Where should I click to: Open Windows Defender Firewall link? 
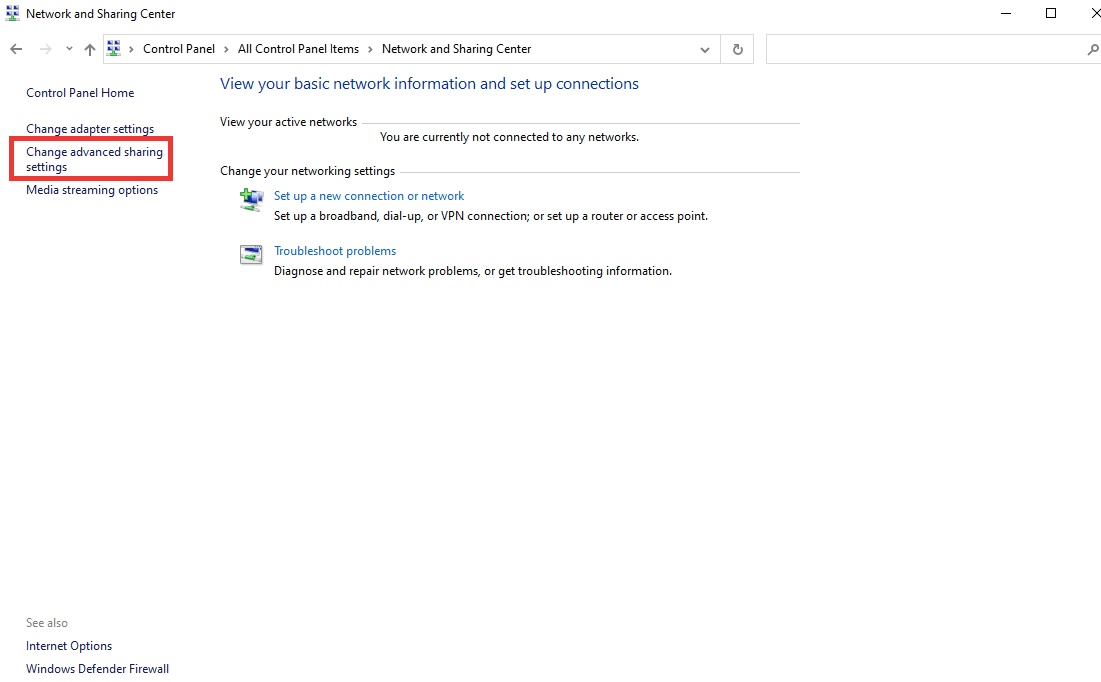(x=97, y=669)
